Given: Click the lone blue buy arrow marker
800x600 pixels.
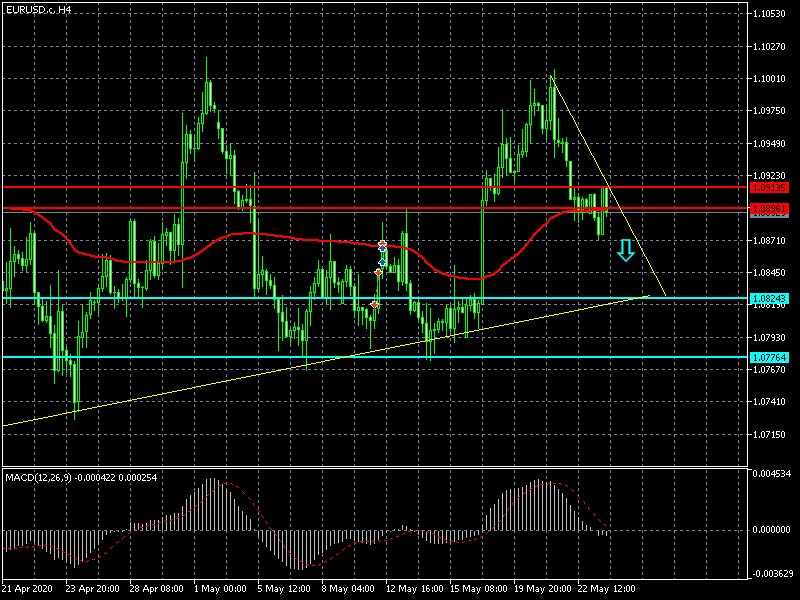Looking at the screenshot, I should tap(382, 262).
